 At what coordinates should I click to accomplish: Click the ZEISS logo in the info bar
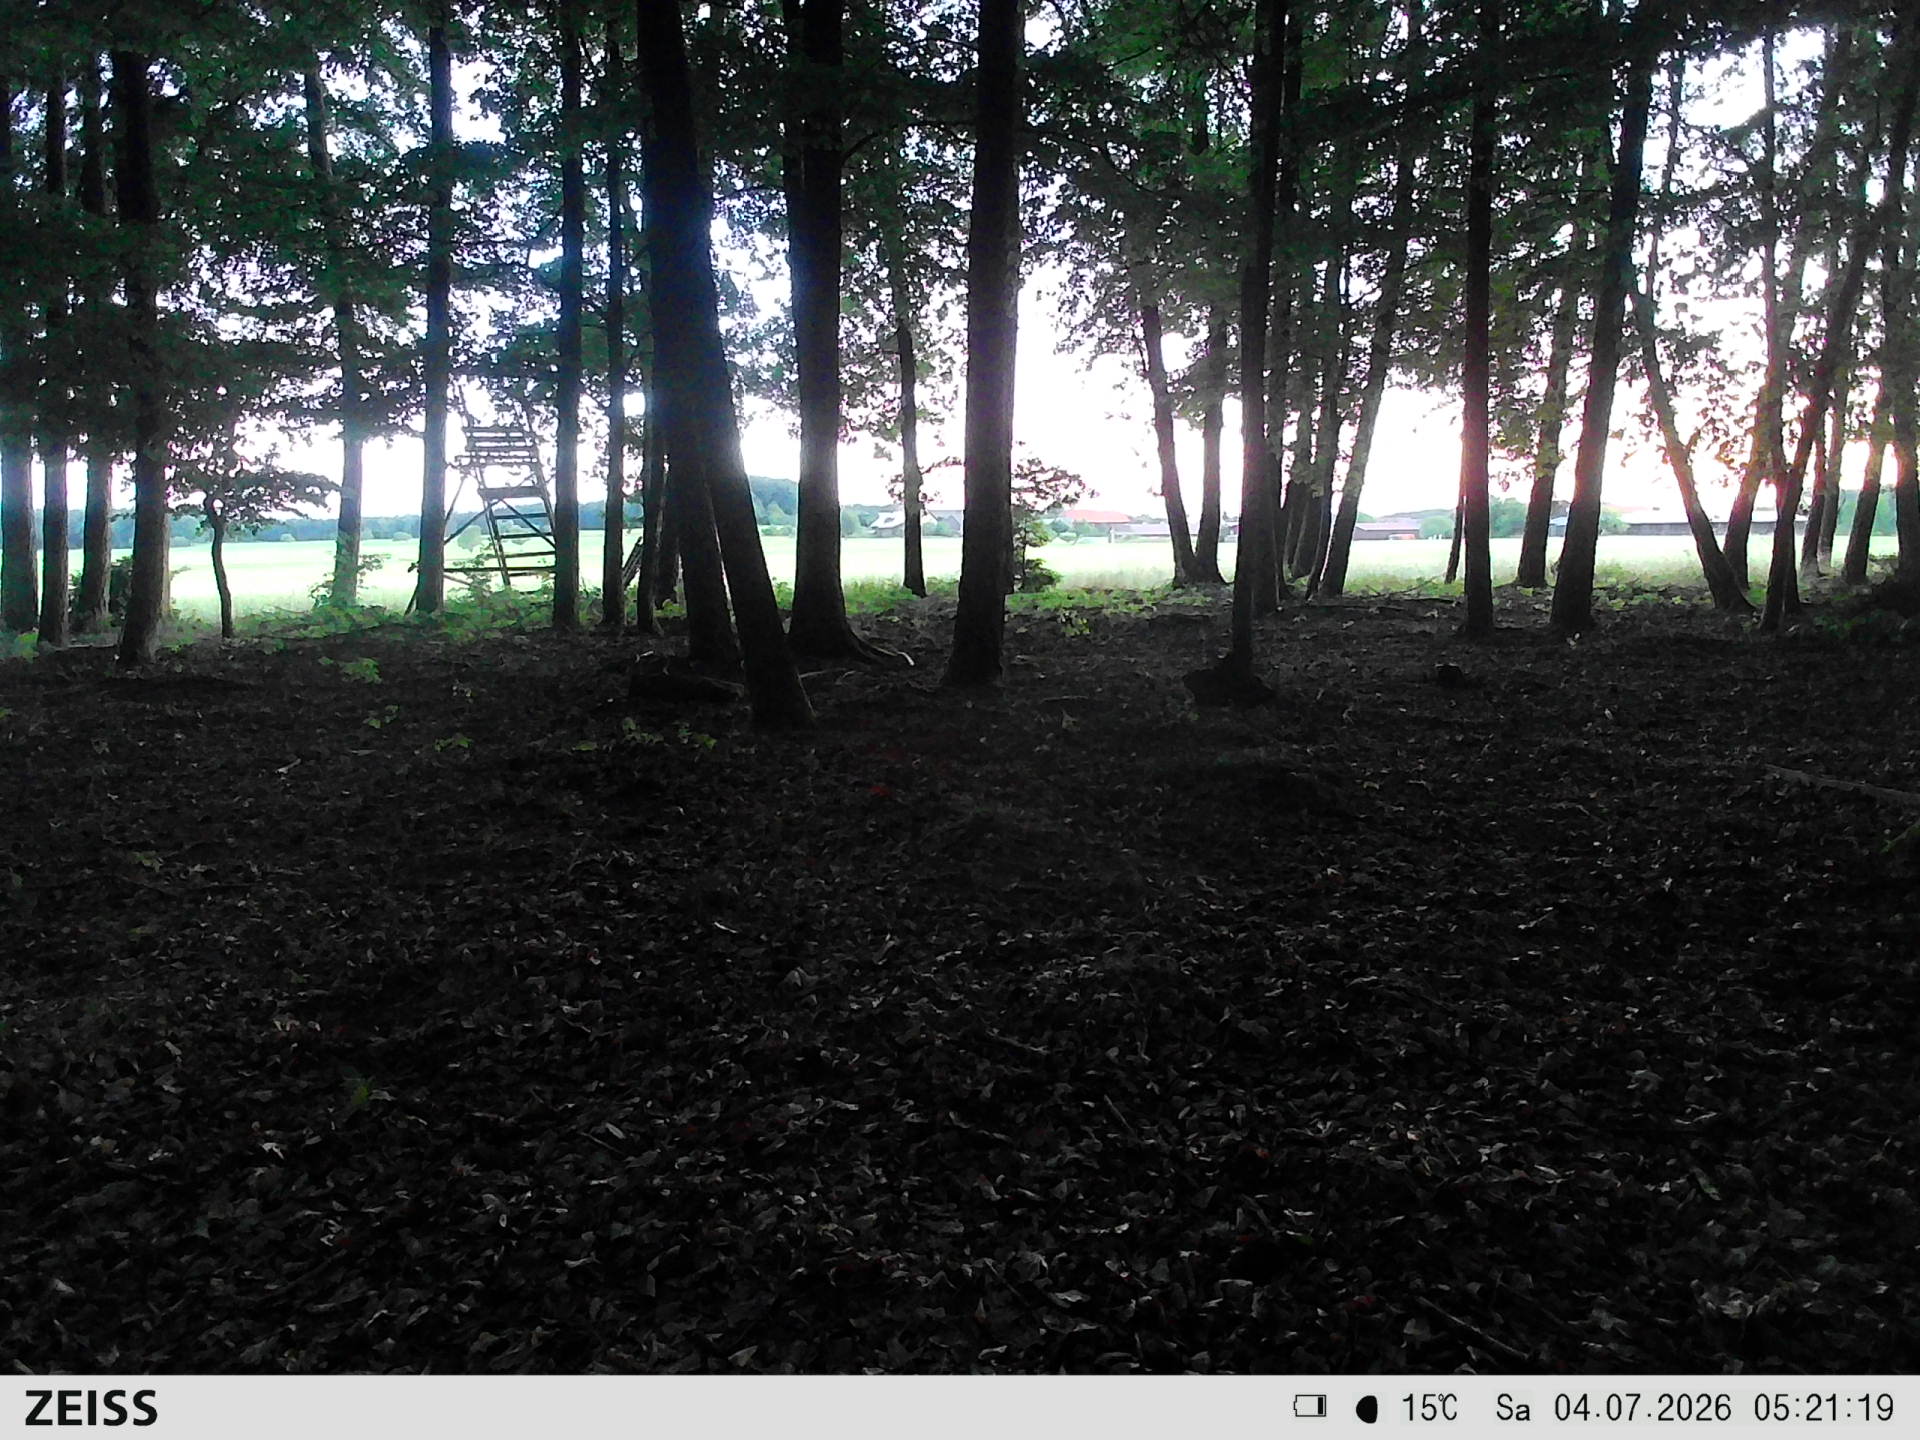click(x=91, y=1408)
